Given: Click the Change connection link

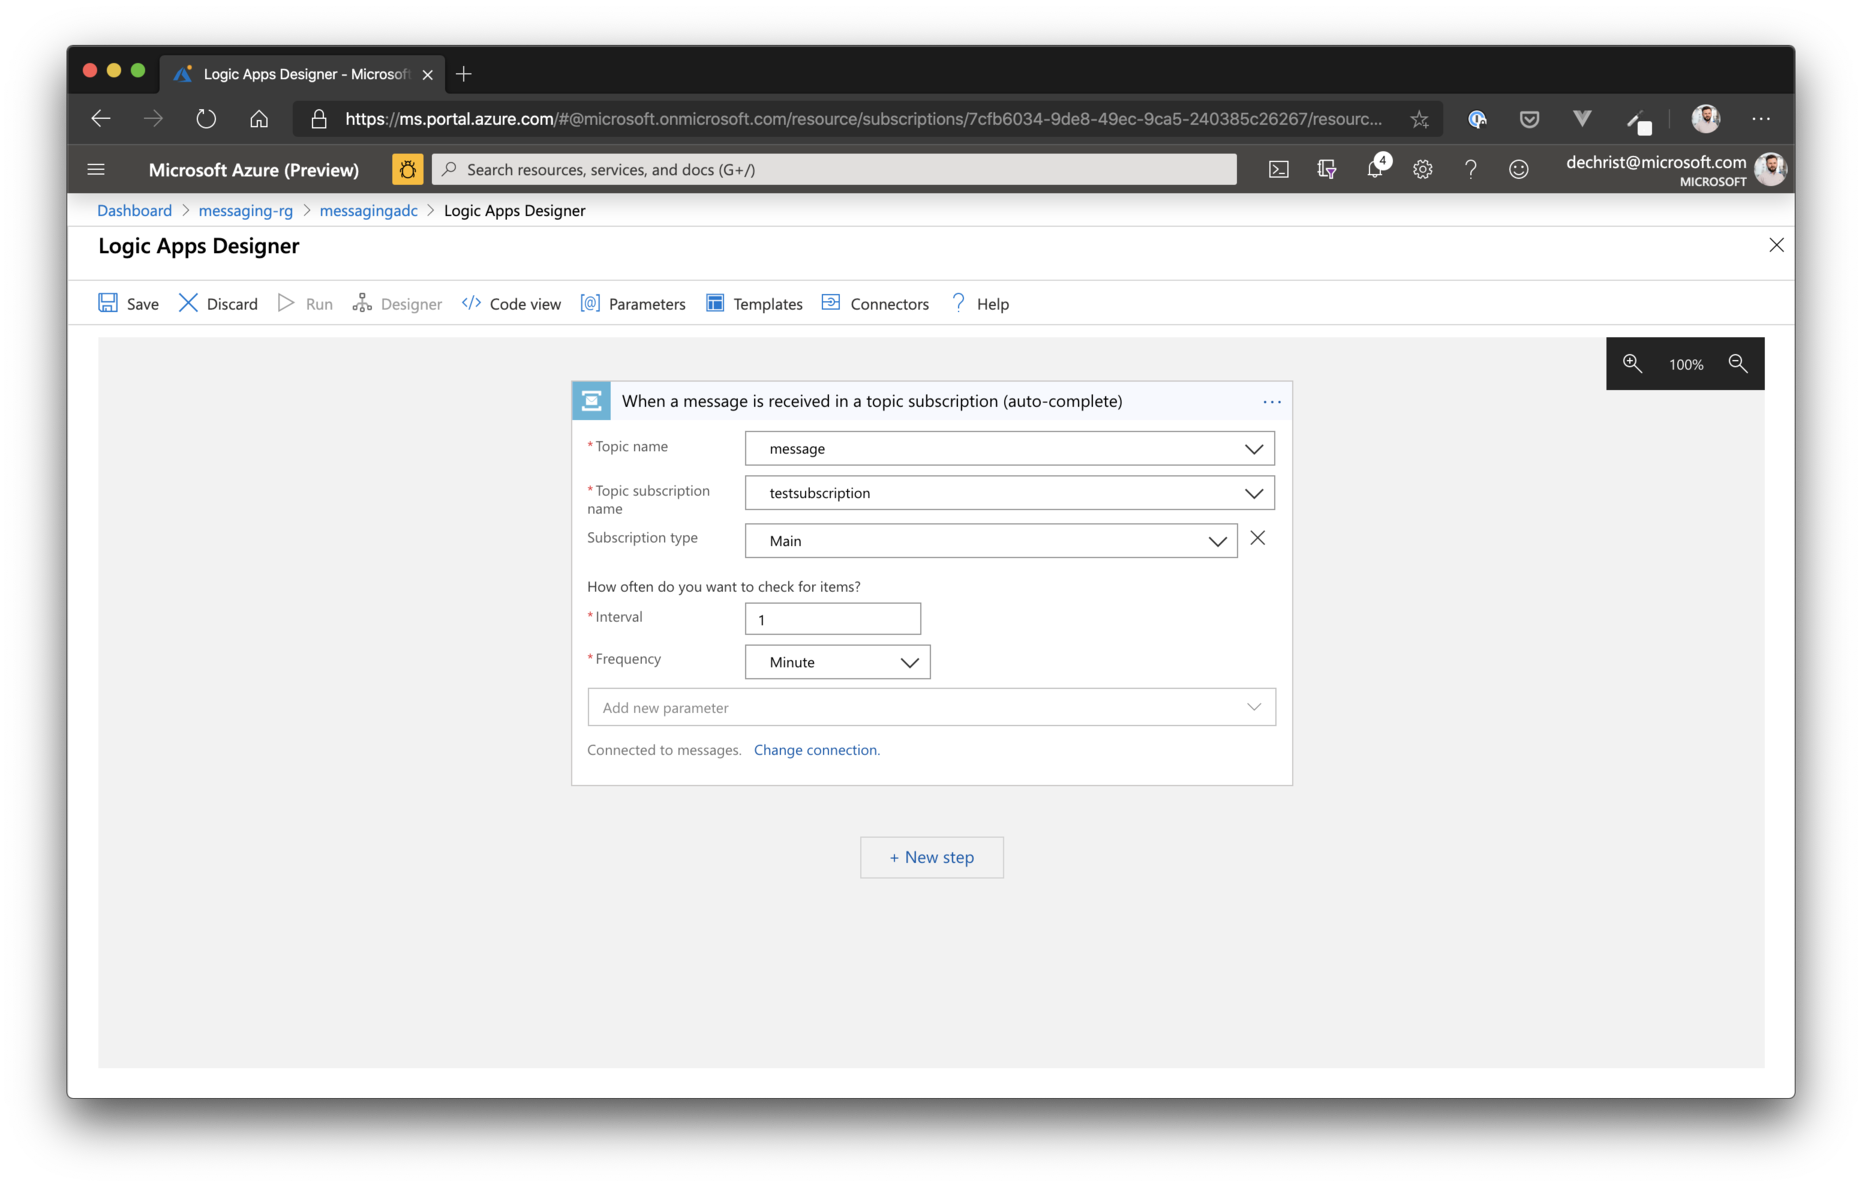Looking at the screenshot, I should [x=816, y=750].
